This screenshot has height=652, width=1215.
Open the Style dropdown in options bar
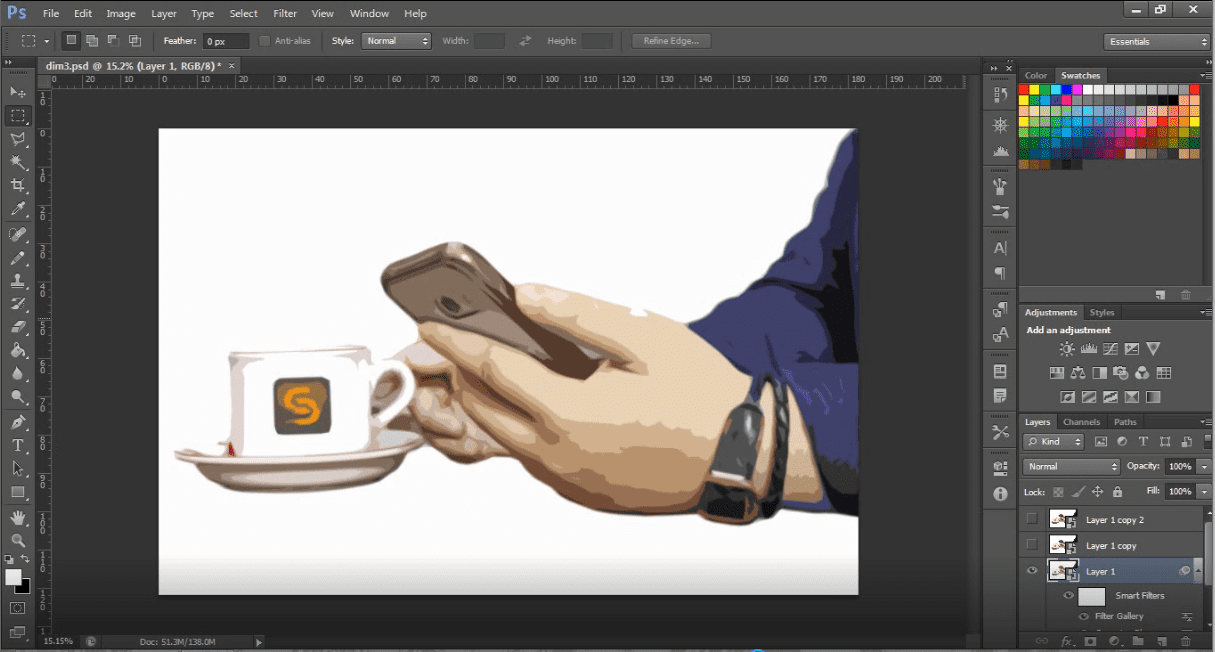pyautogui.click(x=396, y=41)
